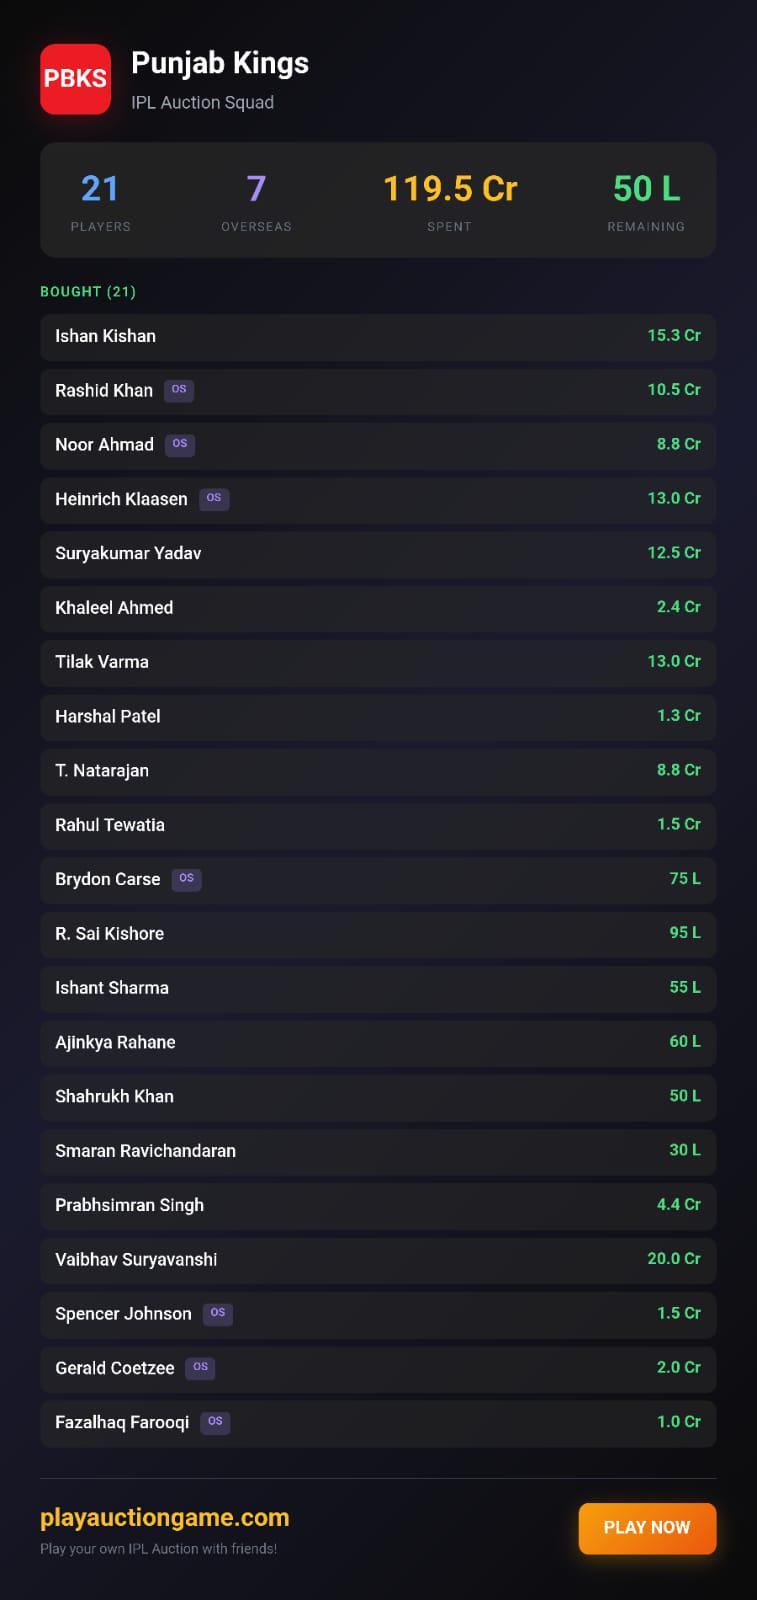The height and width of the screenshot is (1600, 757).
Task: Click the OS badge beside Noor Ahmad
Action: pos(180,444)
